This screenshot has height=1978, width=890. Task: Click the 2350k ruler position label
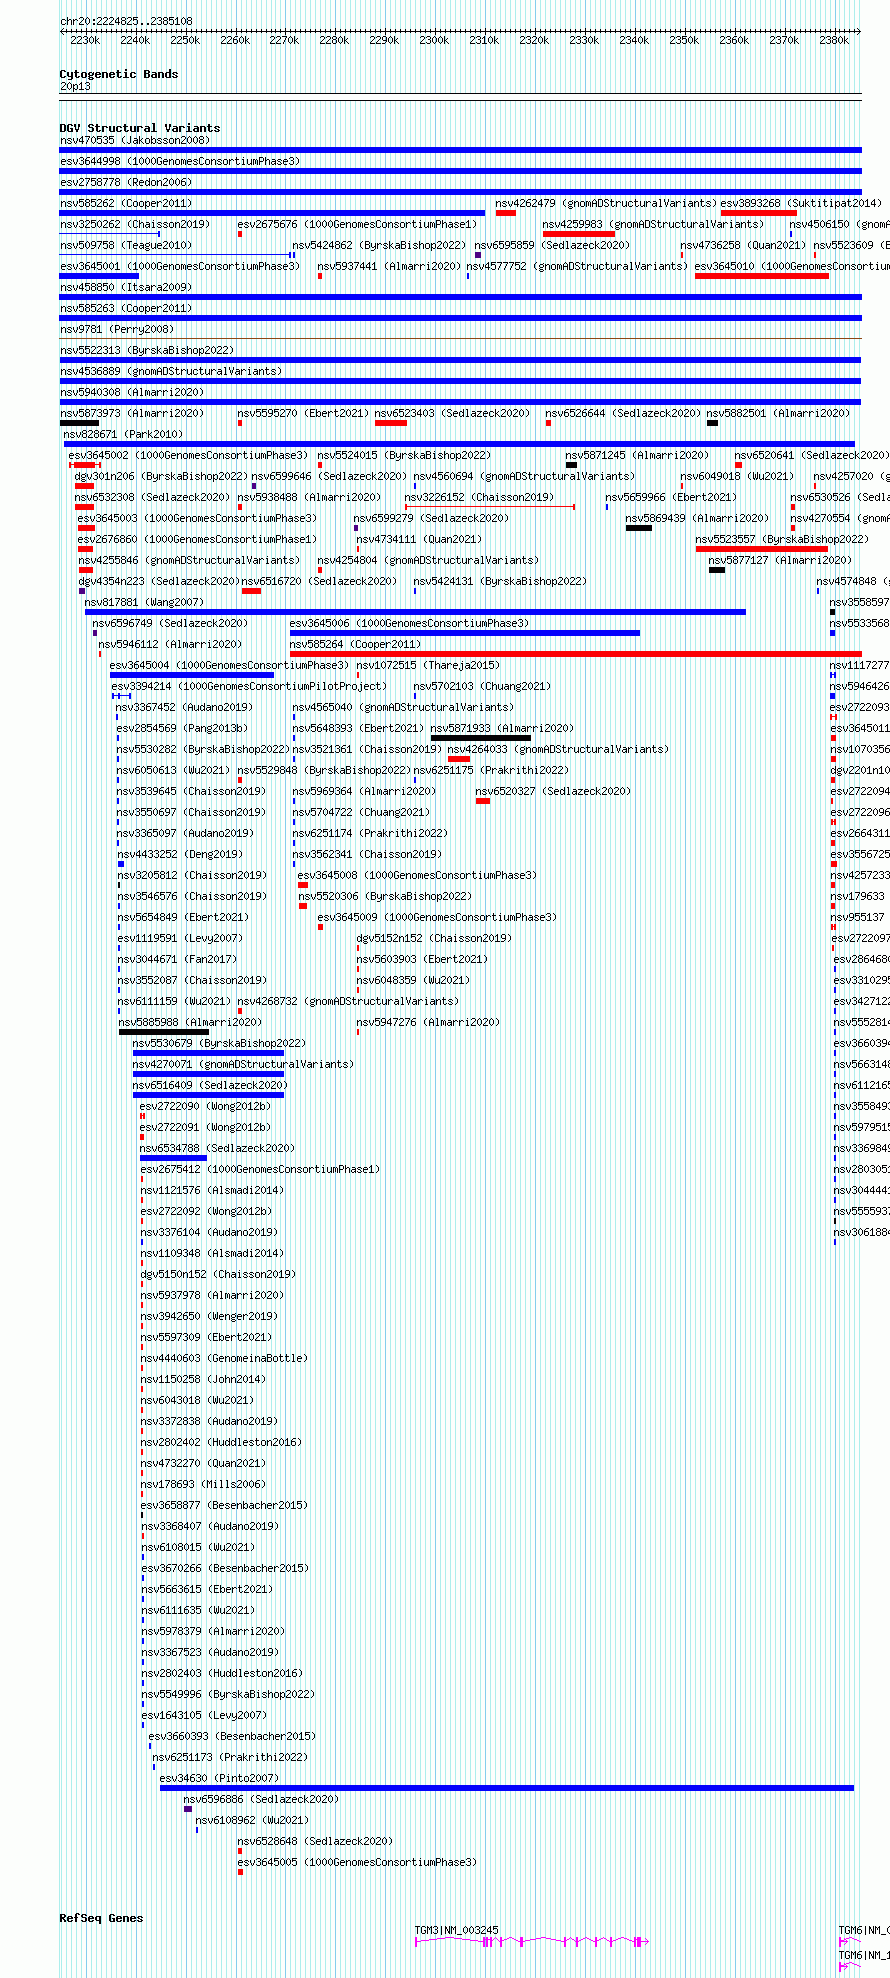tap(684, 40)
